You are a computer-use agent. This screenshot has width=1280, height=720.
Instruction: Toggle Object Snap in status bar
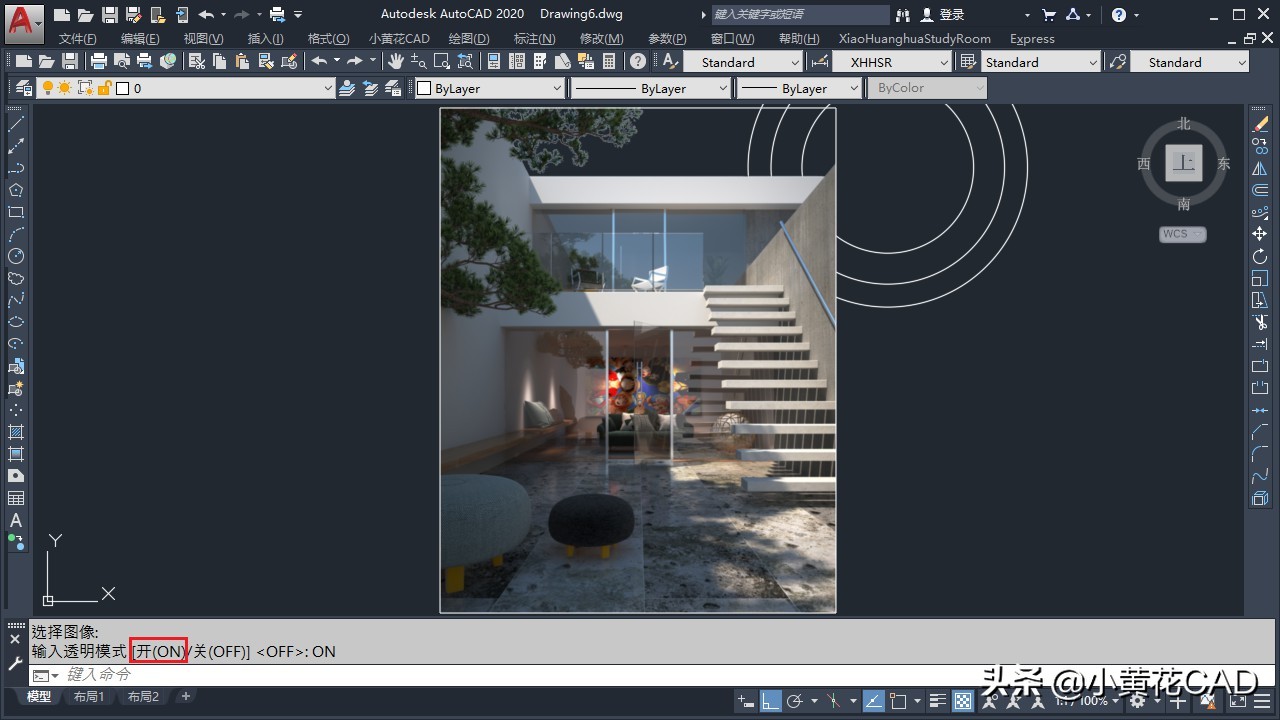point(898,701)
